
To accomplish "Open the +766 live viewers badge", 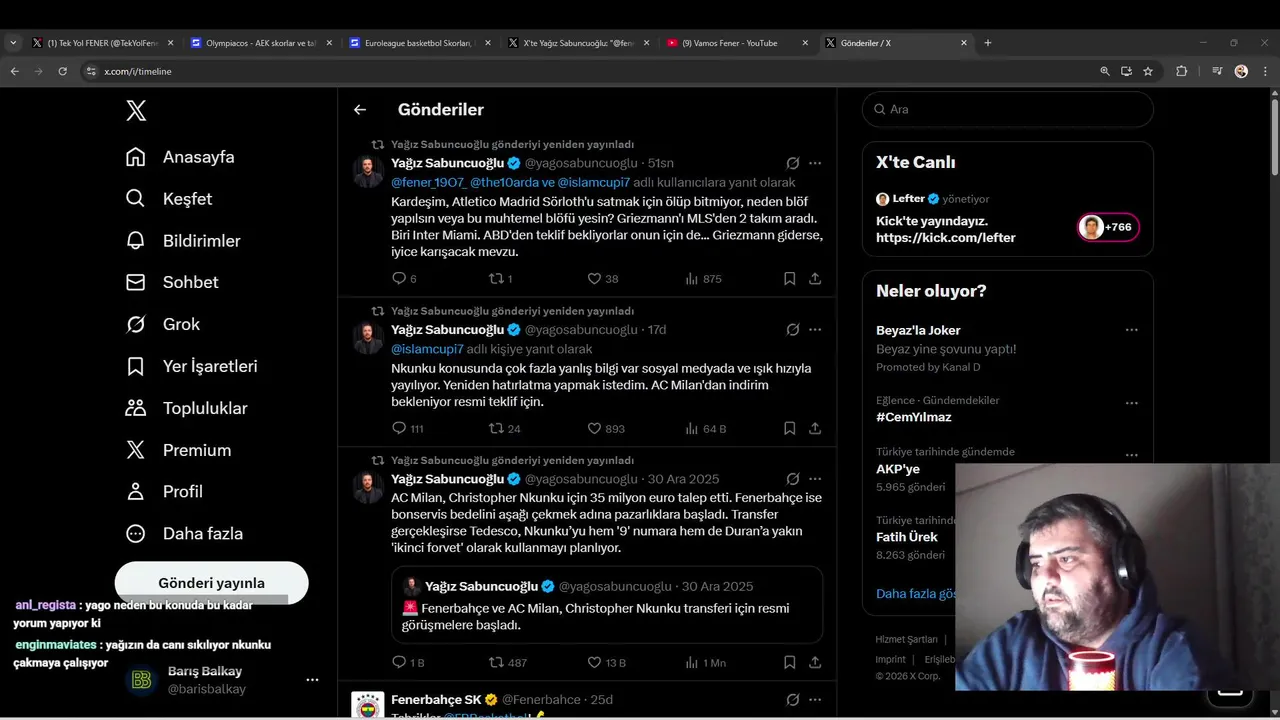I will pos(1108,227).
